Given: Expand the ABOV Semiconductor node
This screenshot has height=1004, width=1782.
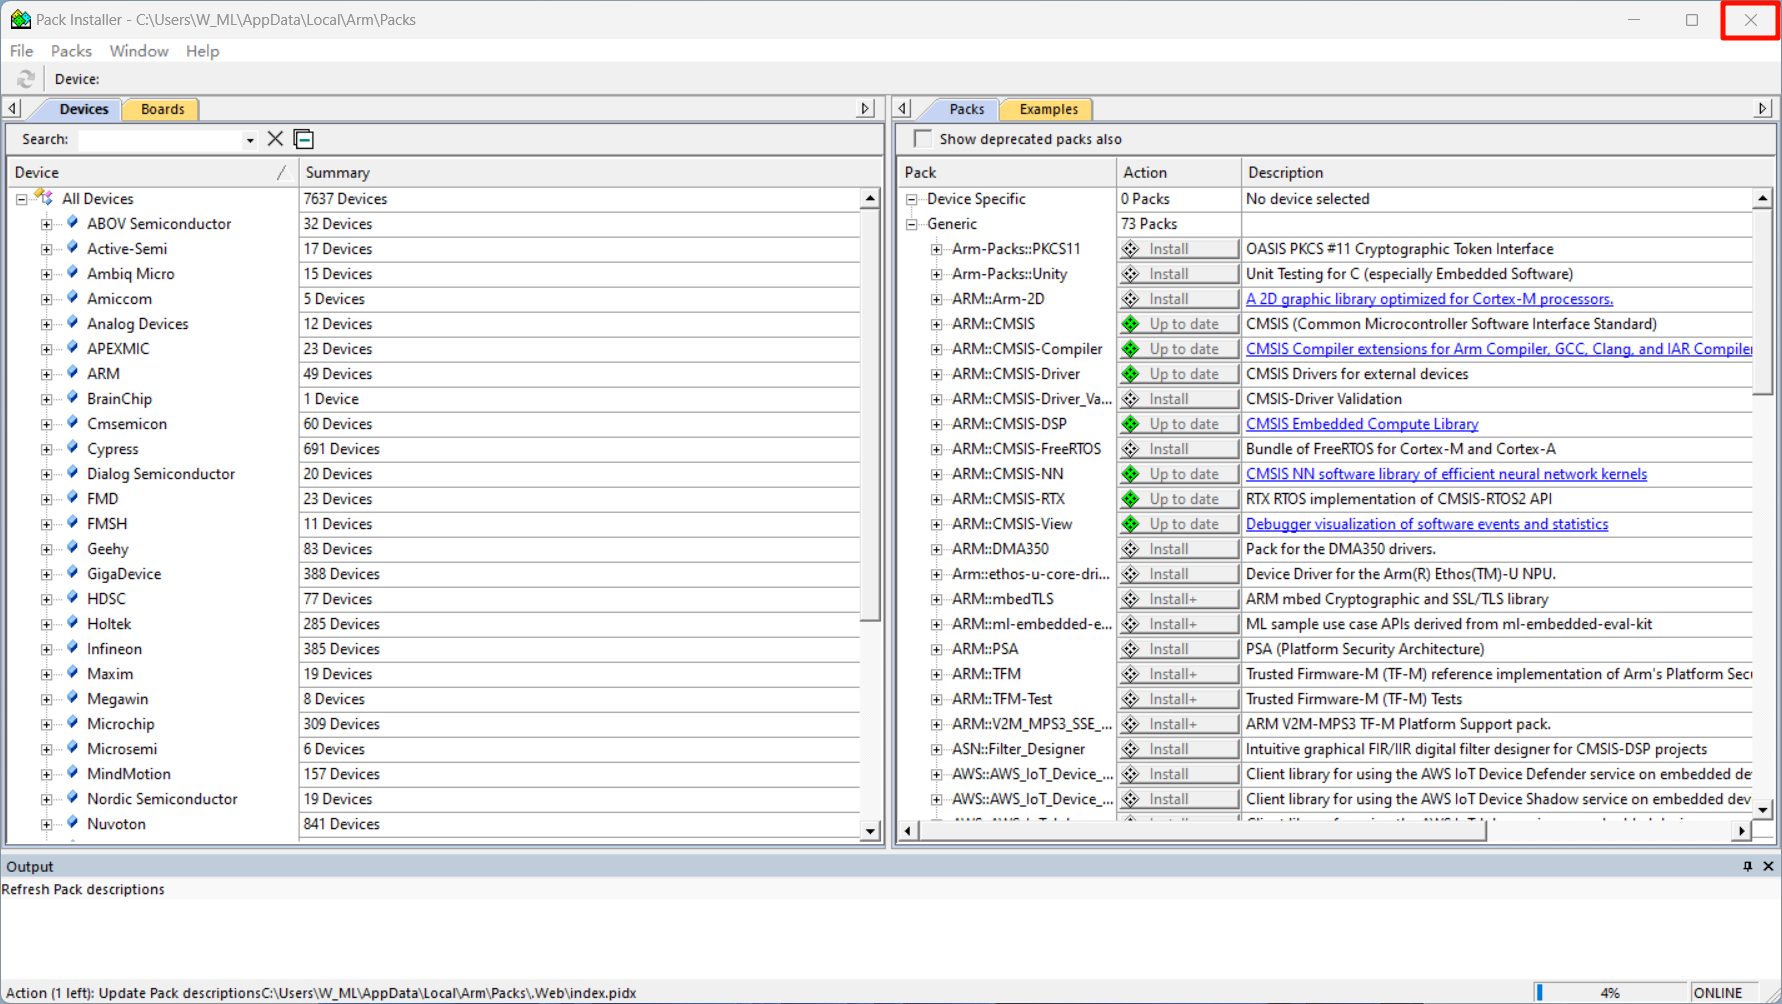Looking at the screenshot, I should pos(46,224).
